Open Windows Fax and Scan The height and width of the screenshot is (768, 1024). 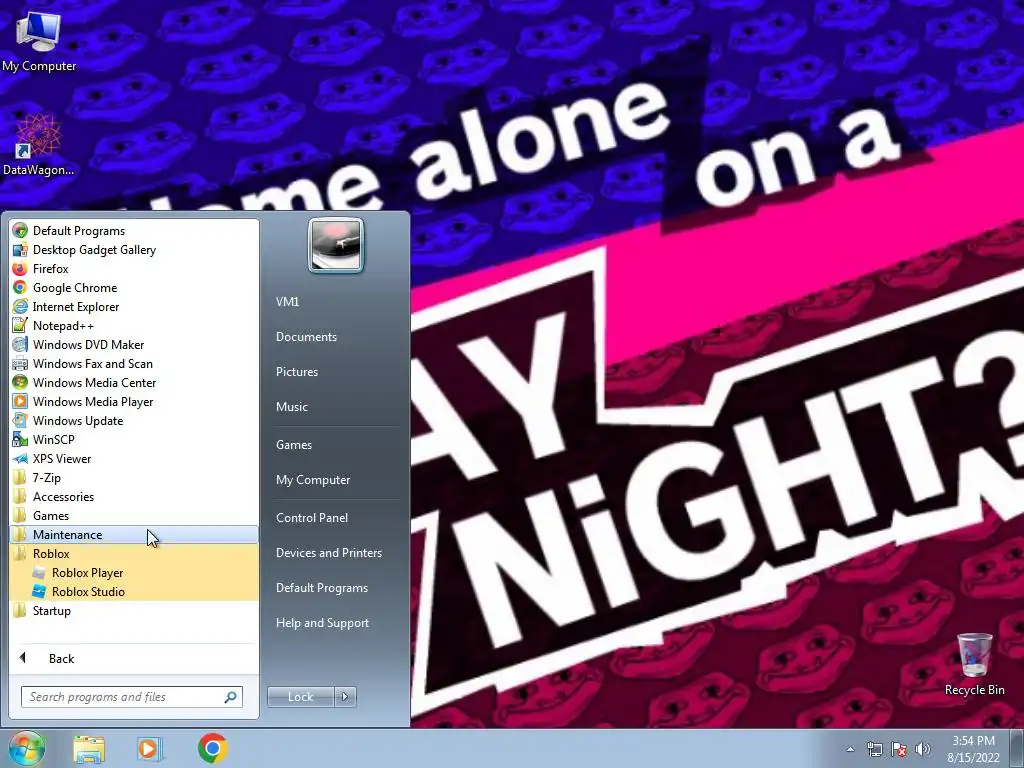click(x=134, y=363)
